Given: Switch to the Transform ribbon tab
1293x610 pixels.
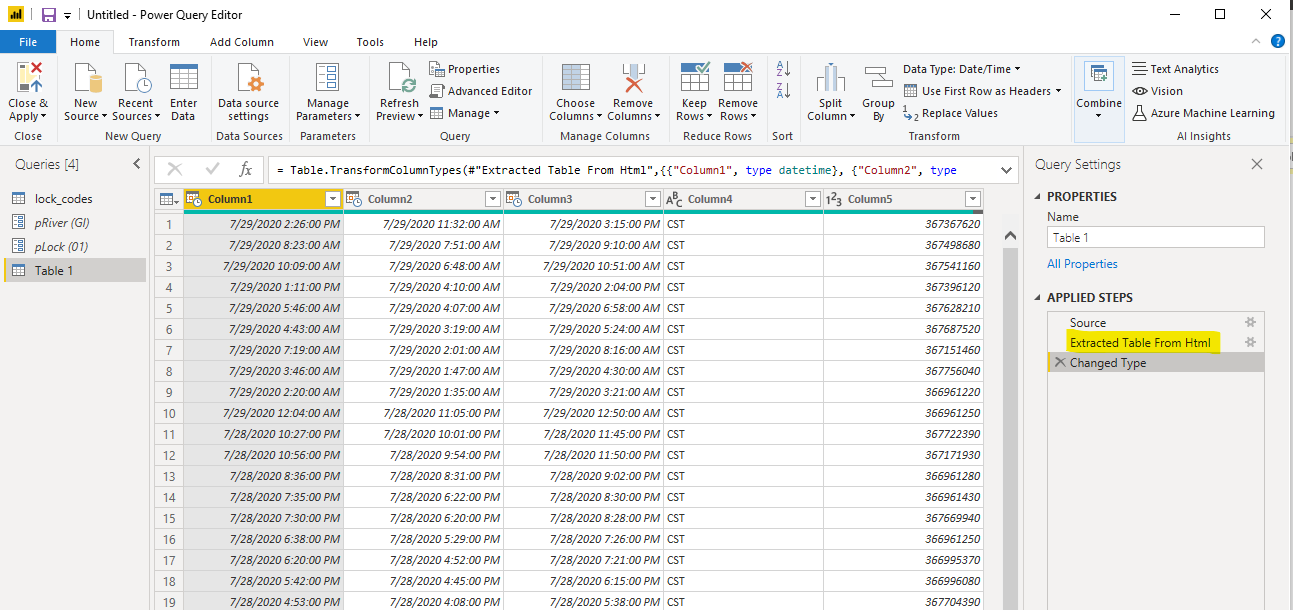Looking at the screenshot, I should (x=153, y=42).
